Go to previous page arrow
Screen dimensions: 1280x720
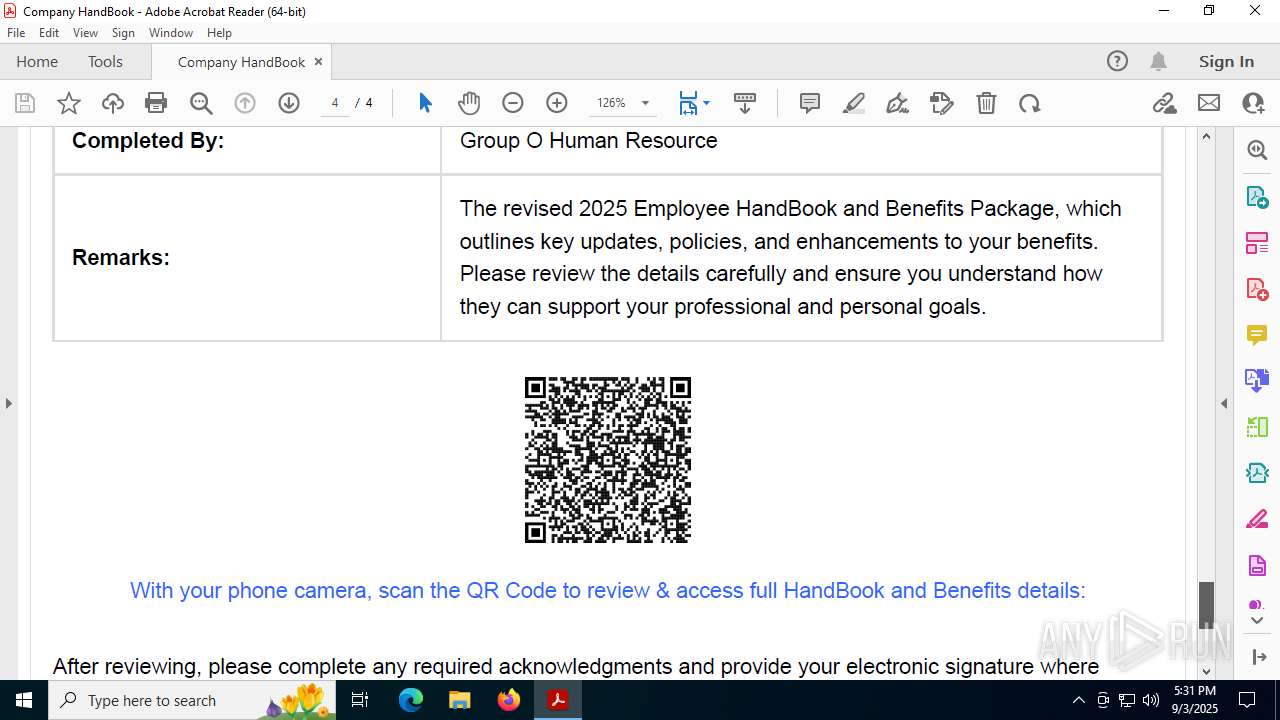point(245,103)
